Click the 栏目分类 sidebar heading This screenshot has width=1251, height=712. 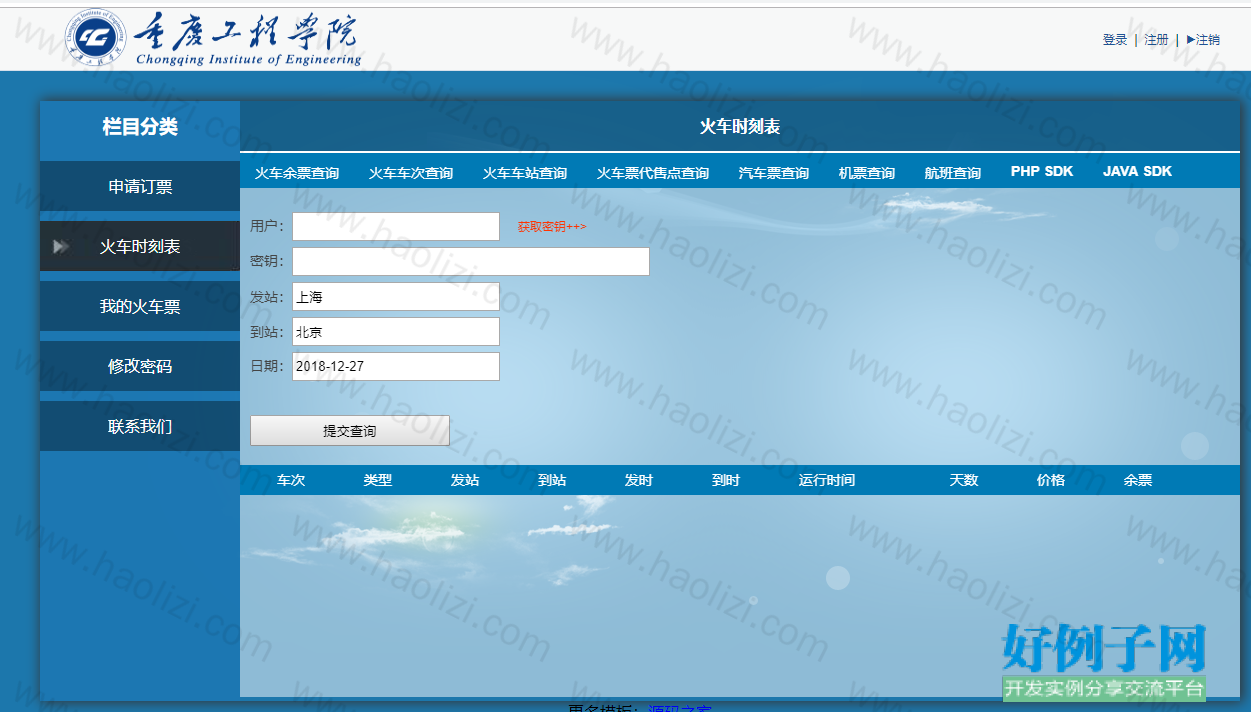click(x=140, y=127)
